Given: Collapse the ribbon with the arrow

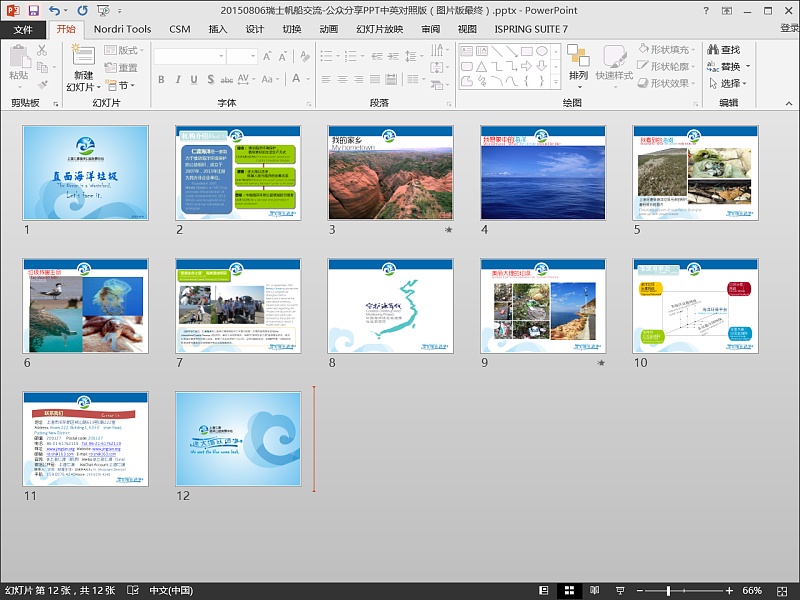Looking at the screenshot, I should pos(789,104).
